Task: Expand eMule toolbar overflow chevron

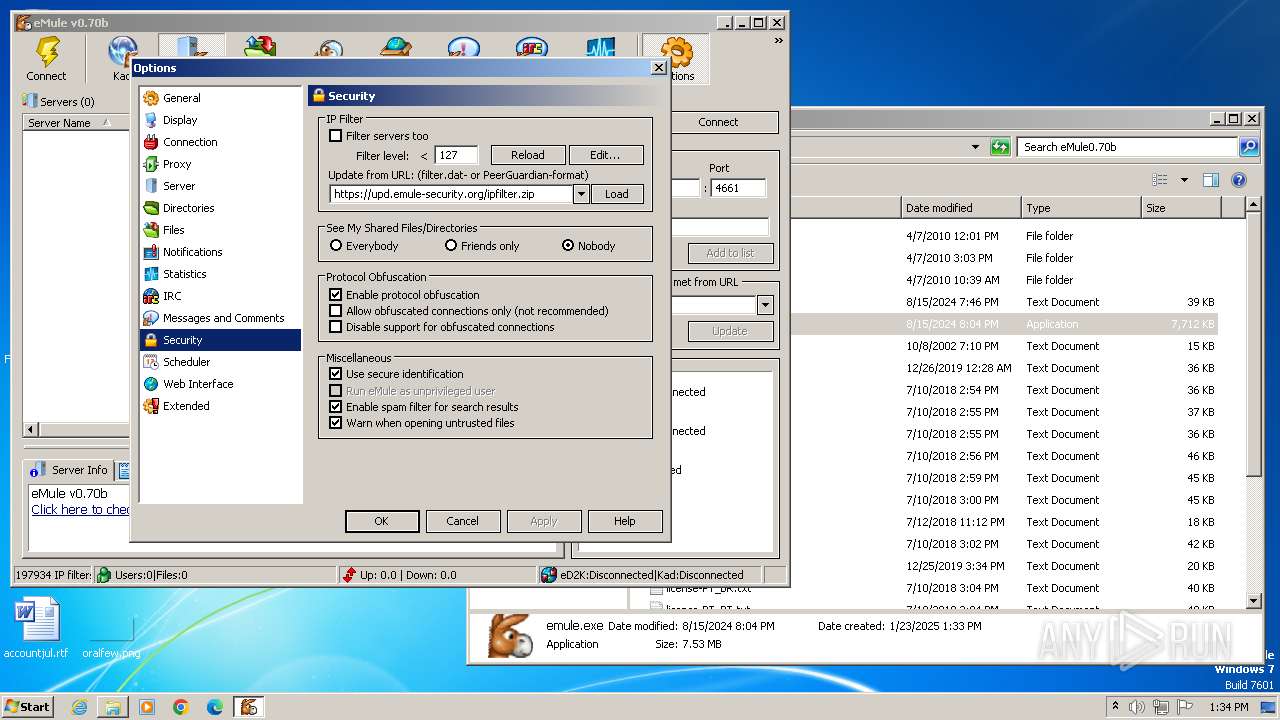Action: tap(779, 42)
